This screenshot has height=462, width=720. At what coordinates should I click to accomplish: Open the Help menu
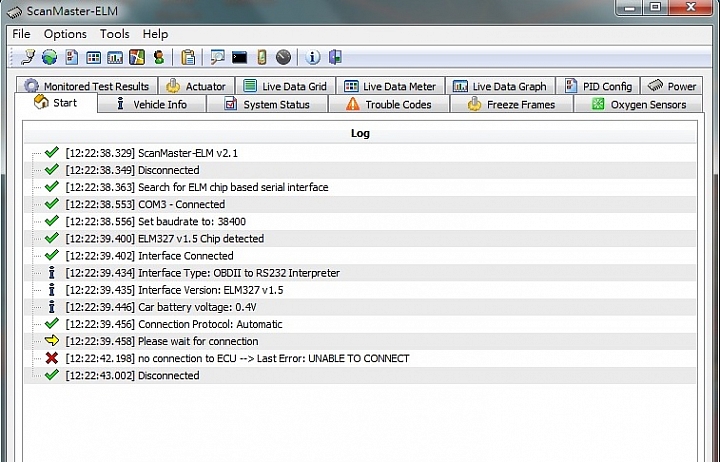pos(155,34)
